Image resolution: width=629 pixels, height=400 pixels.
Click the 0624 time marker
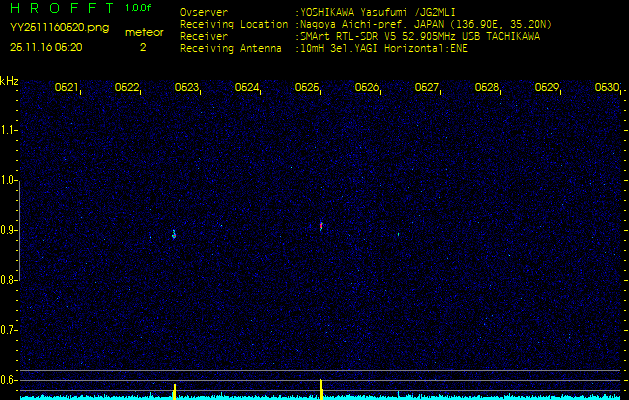[247, 88]
